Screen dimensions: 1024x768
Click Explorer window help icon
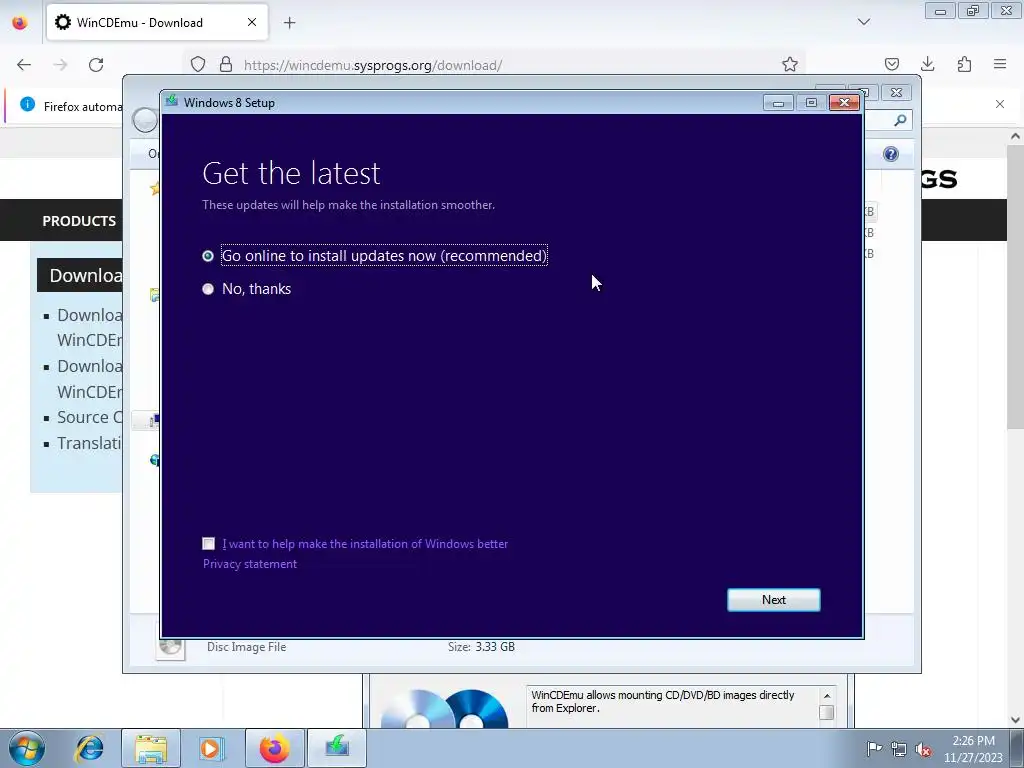(x=890, y=154)
